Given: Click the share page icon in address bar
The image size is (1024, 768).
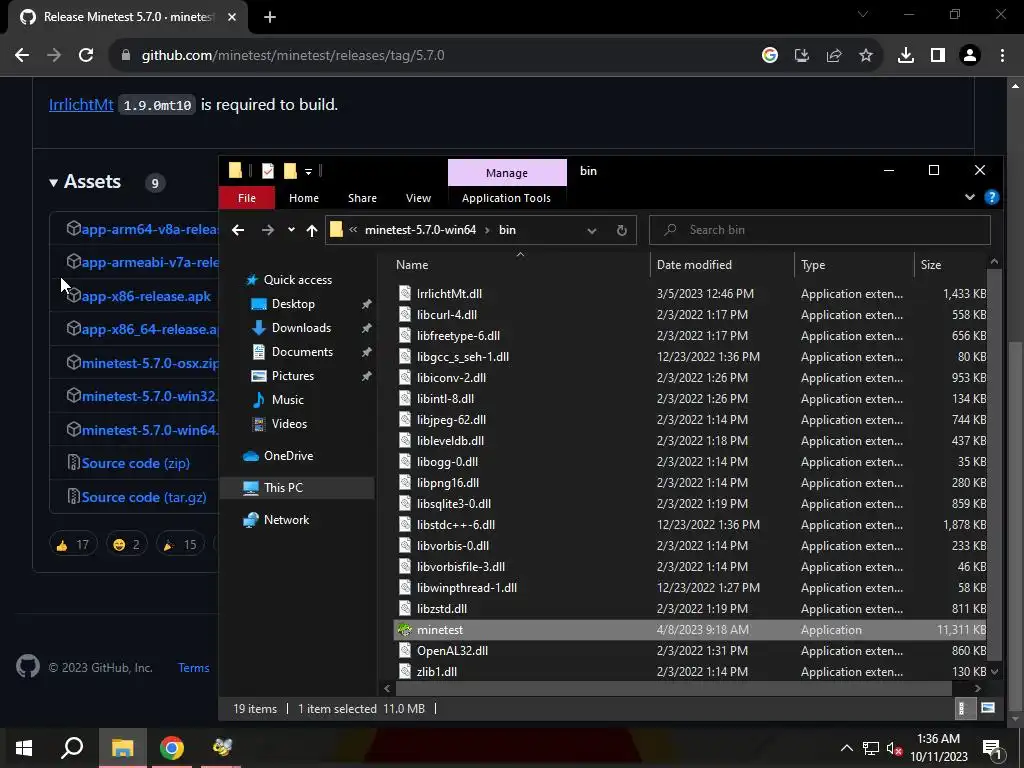Looking at the screenshot, I should [834, 56].
